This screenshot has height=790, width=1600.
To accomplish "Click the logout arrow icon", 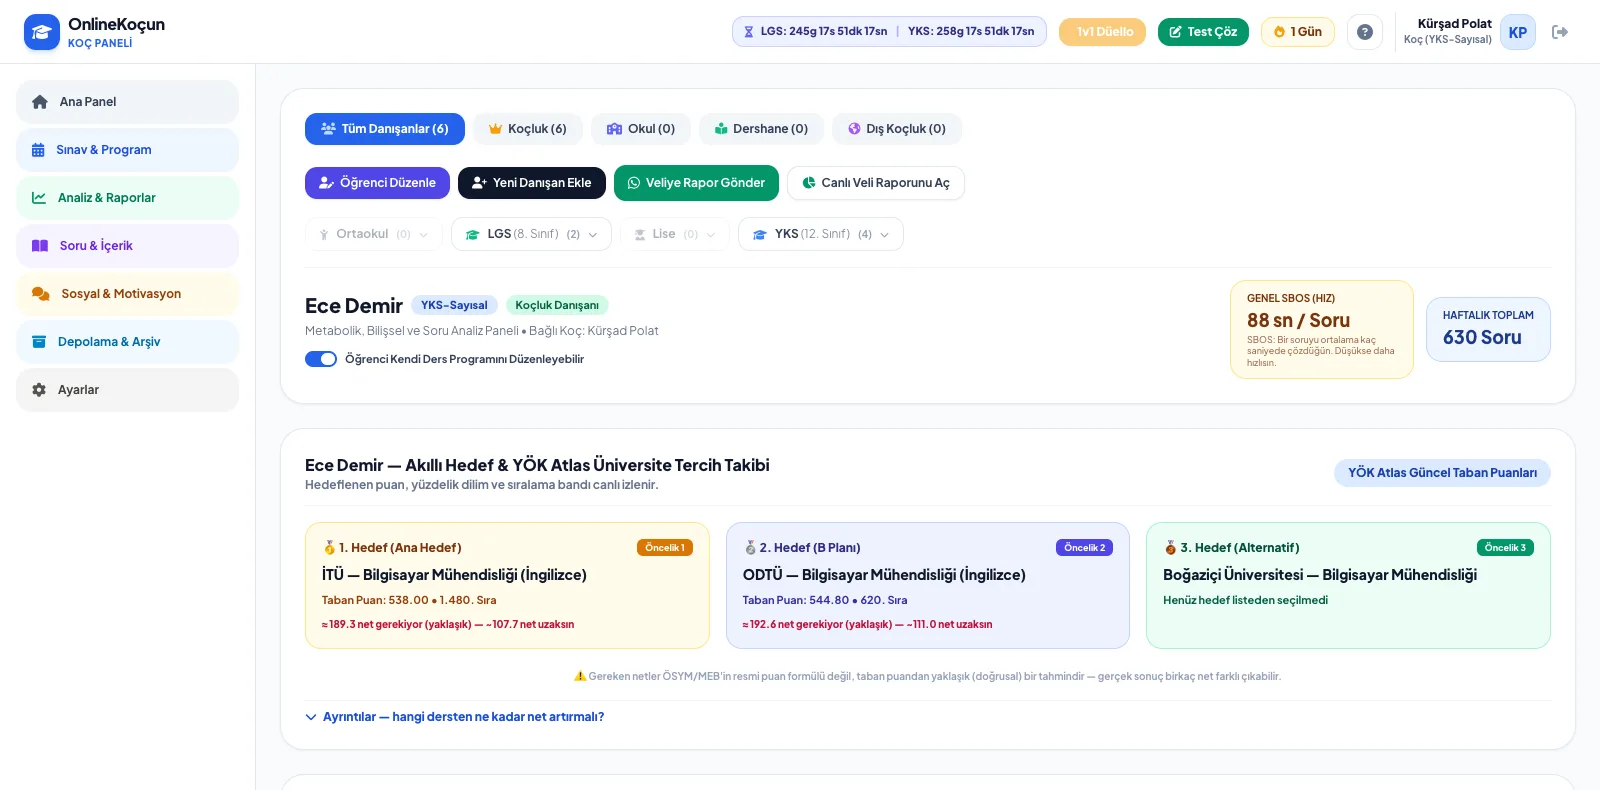I will point(1560,32).
